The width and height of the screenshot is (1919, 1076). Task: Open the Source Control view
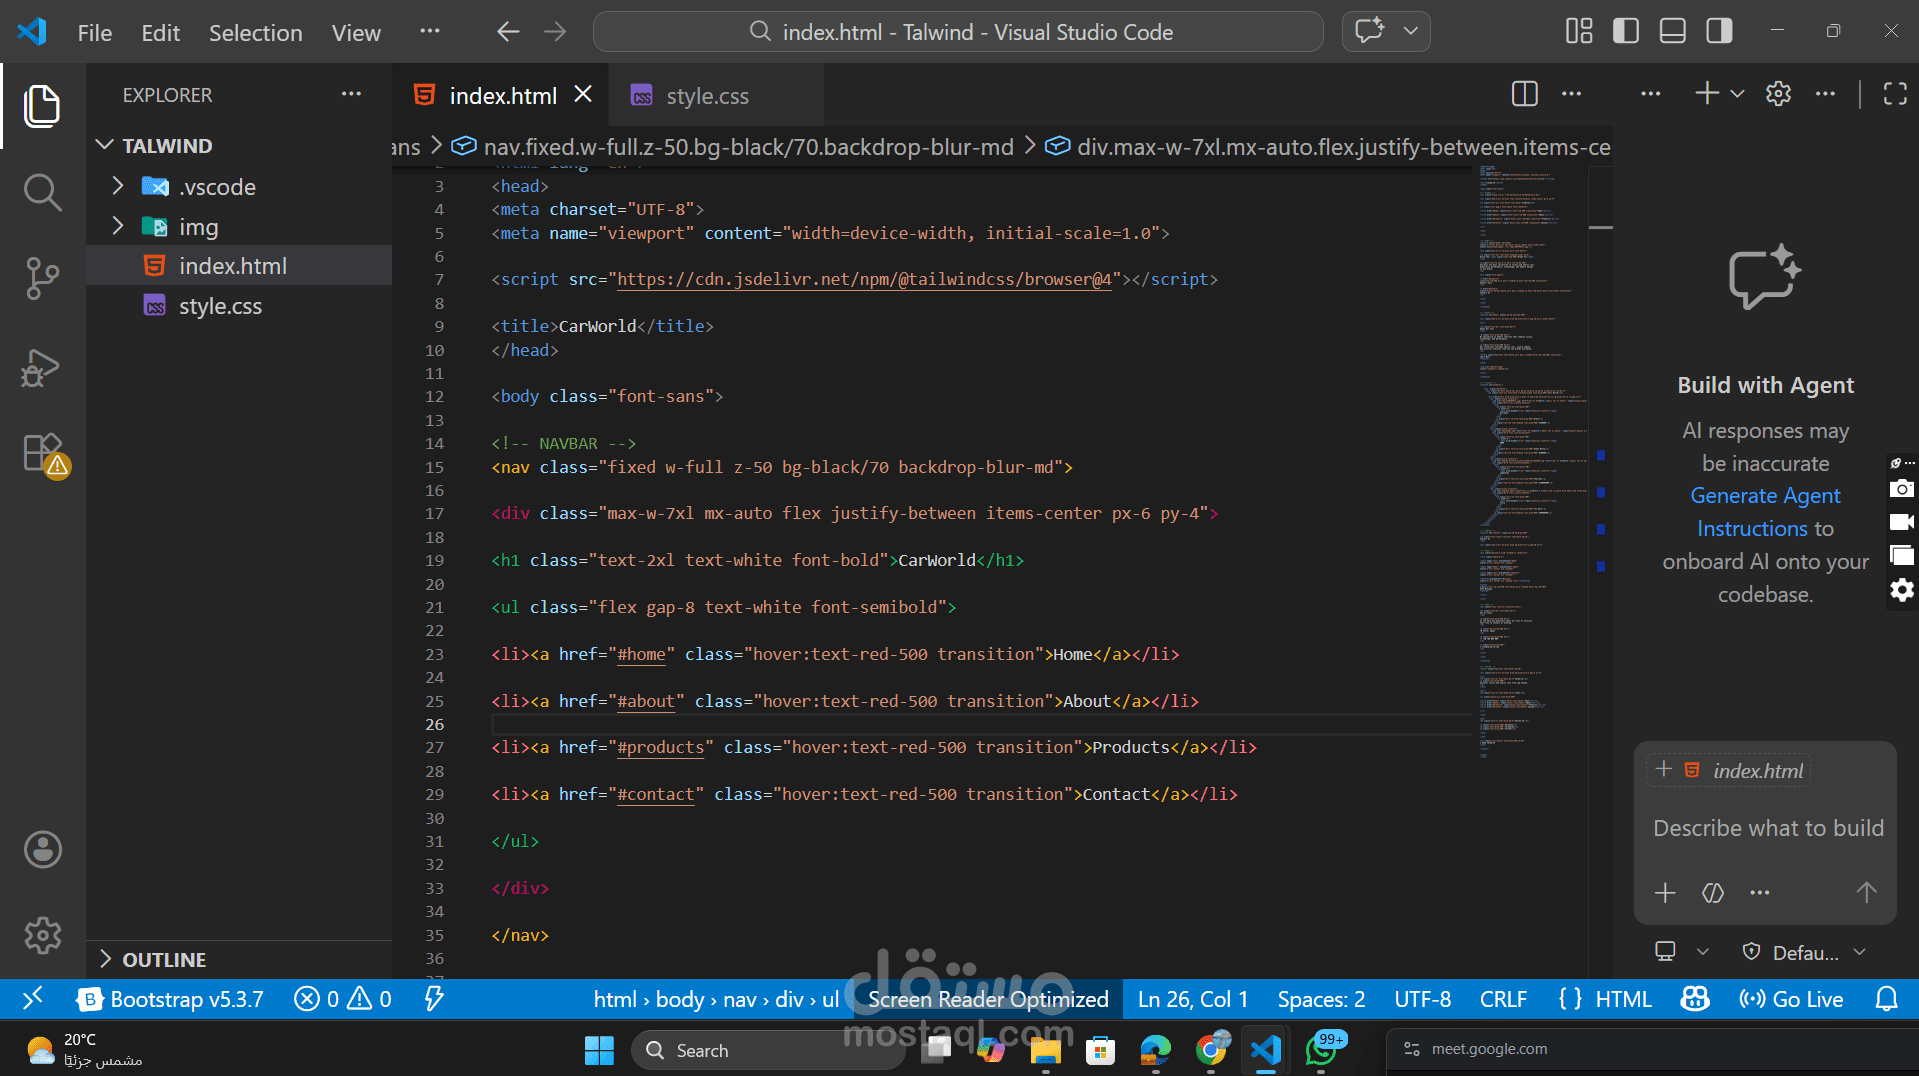[x=42, y=279]
